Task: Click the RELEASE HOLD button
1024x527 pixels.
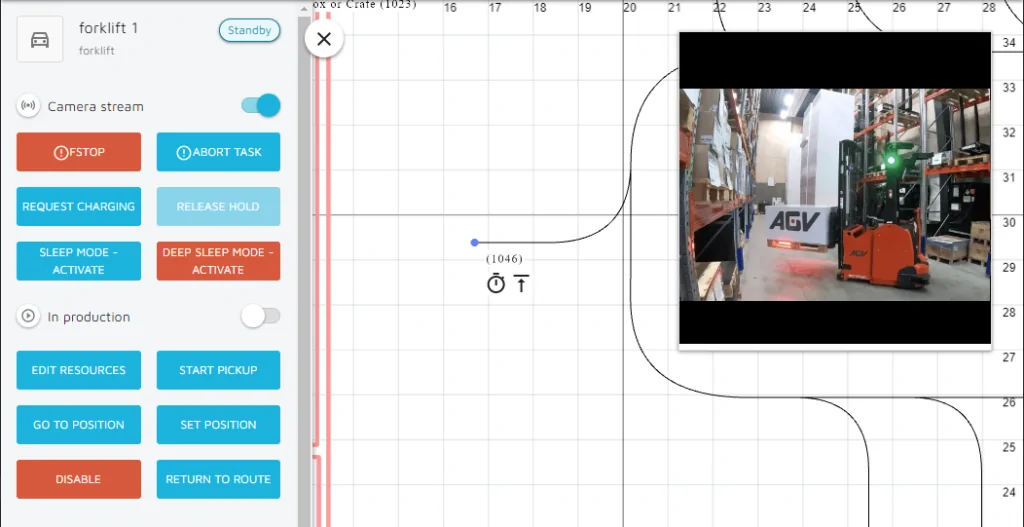Action: point(218,207)
